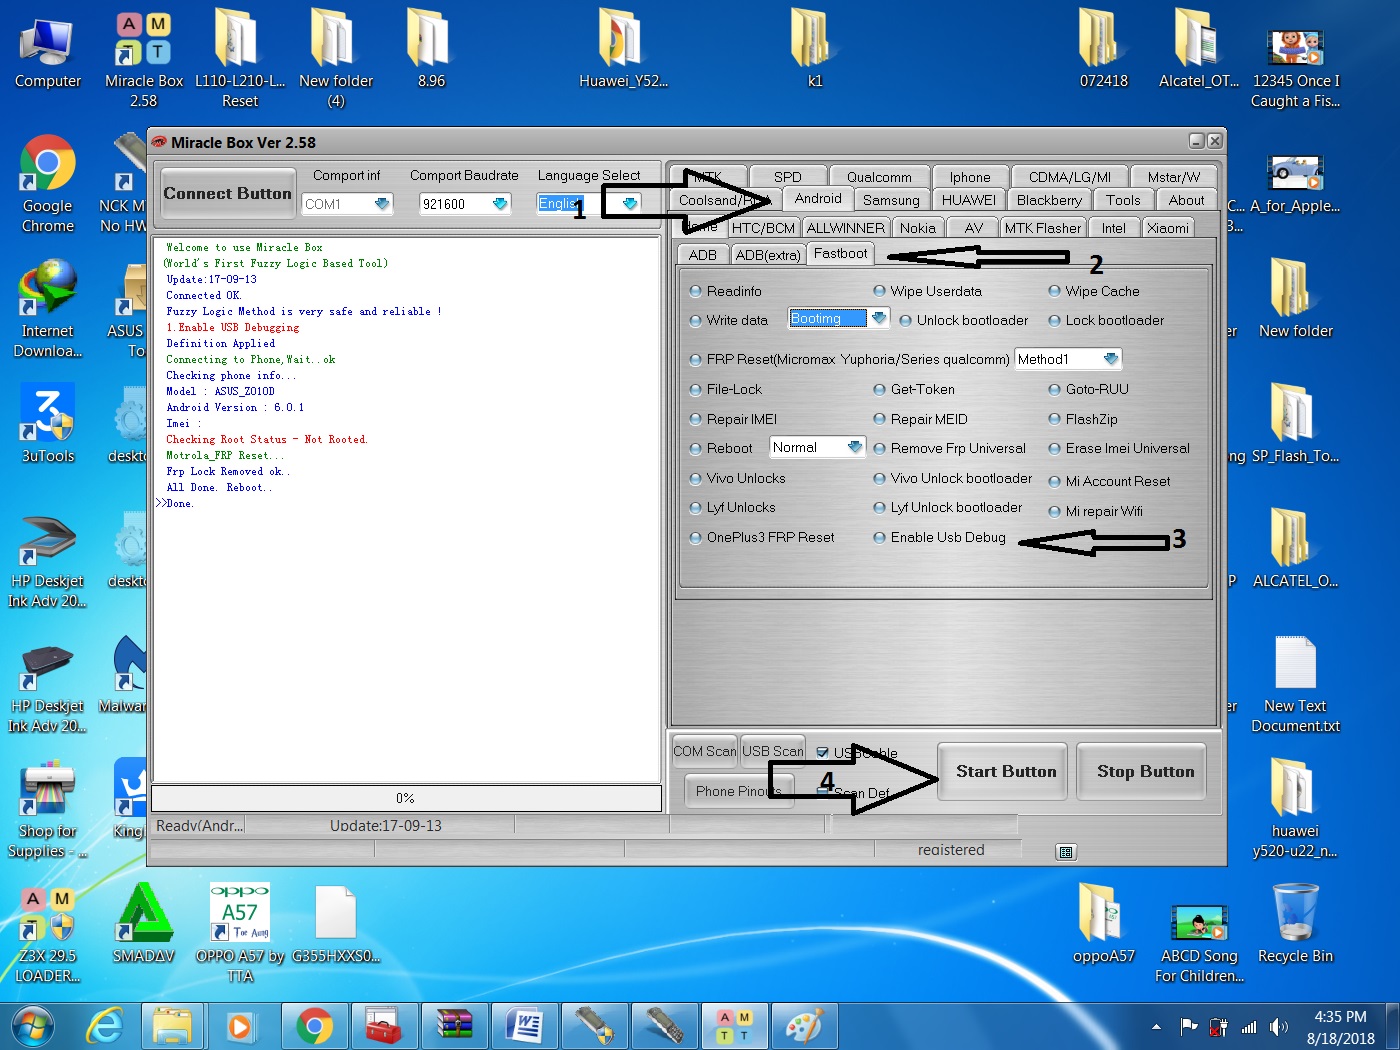Viewport: 1400px width, 1050px height.
Task: Expand the 921600 baudrate dropdown
Action: click(499, 204)
